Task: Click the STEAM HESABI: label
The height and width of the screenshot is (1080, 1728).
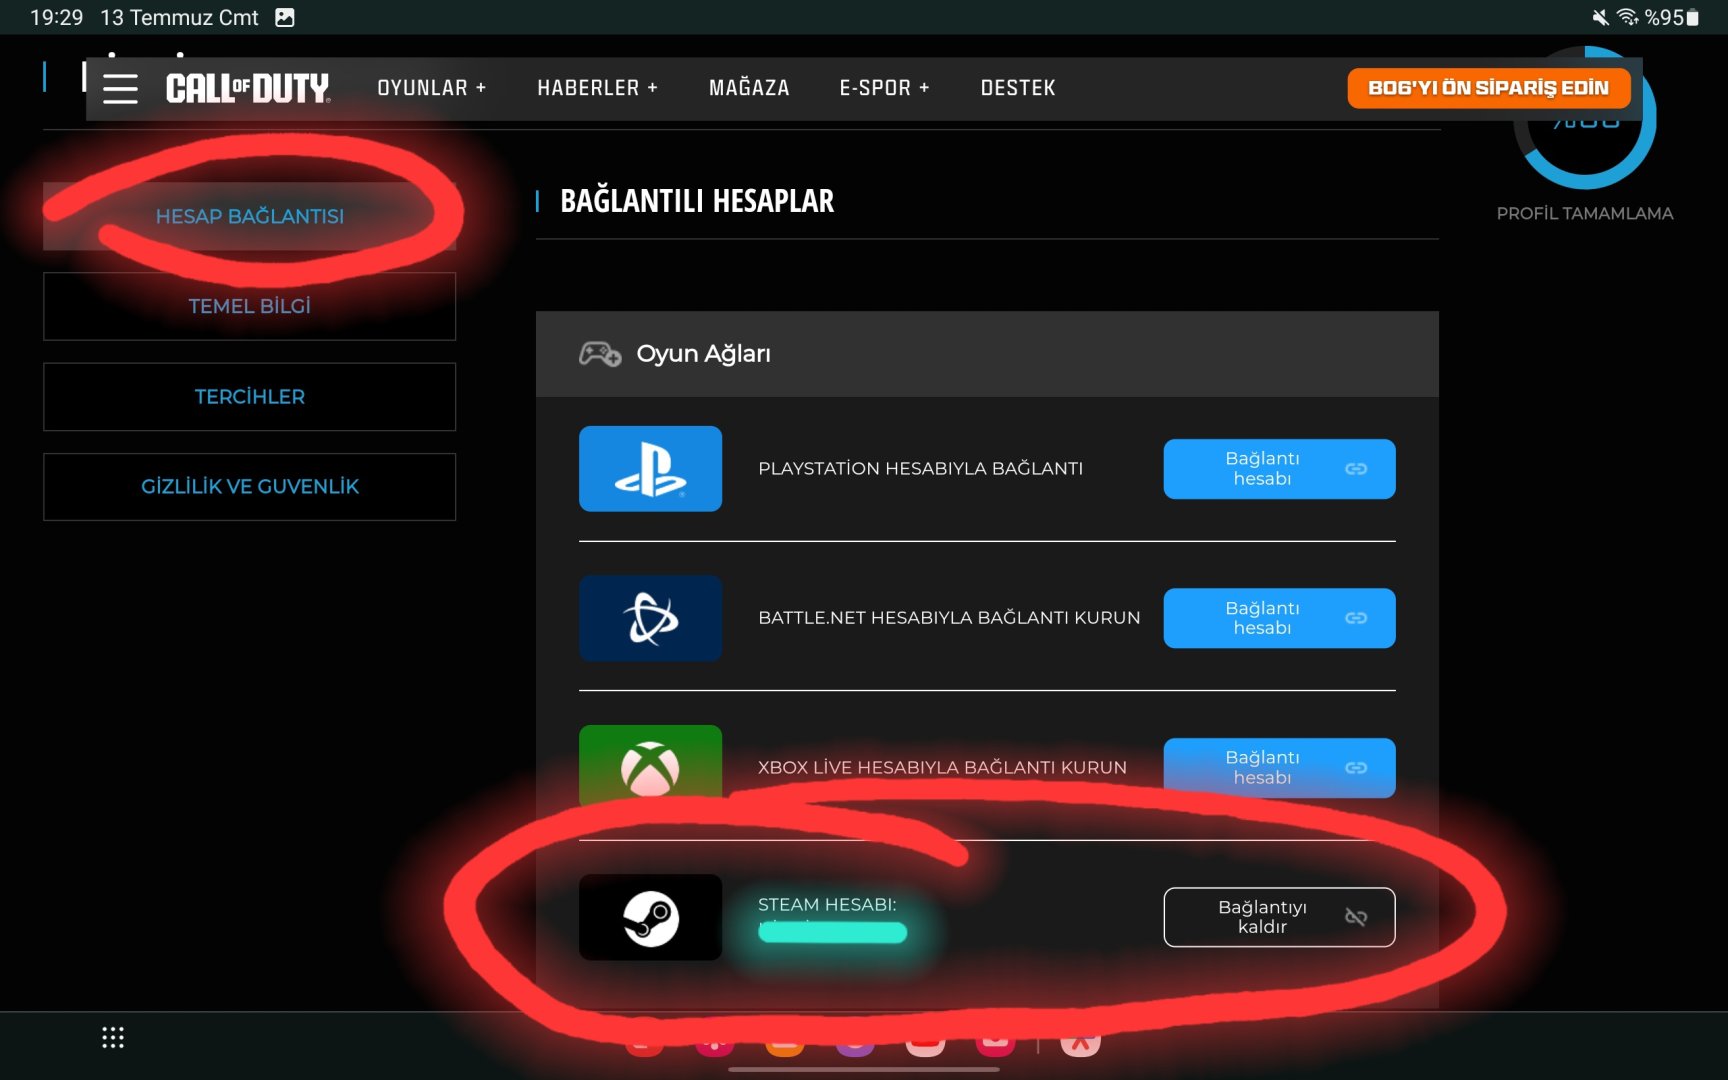Action: (827, 905)
